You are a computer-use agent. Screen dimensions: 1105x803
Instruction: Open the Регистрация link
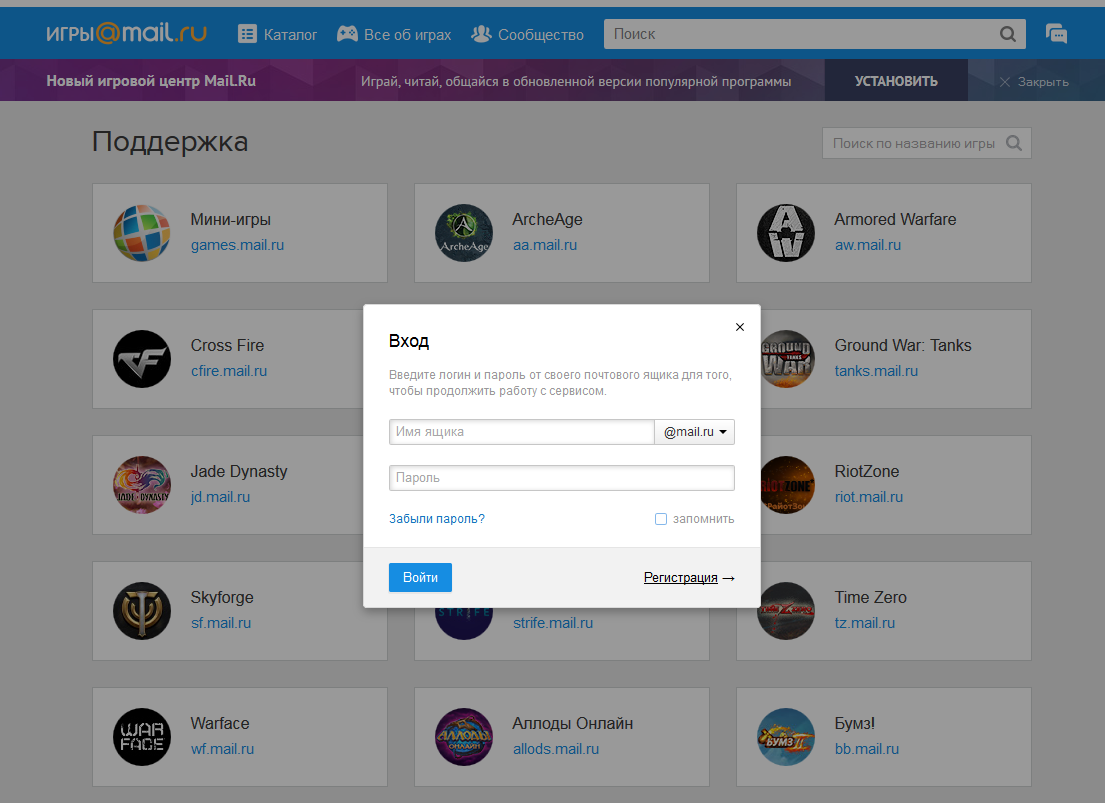coord(680,577)
